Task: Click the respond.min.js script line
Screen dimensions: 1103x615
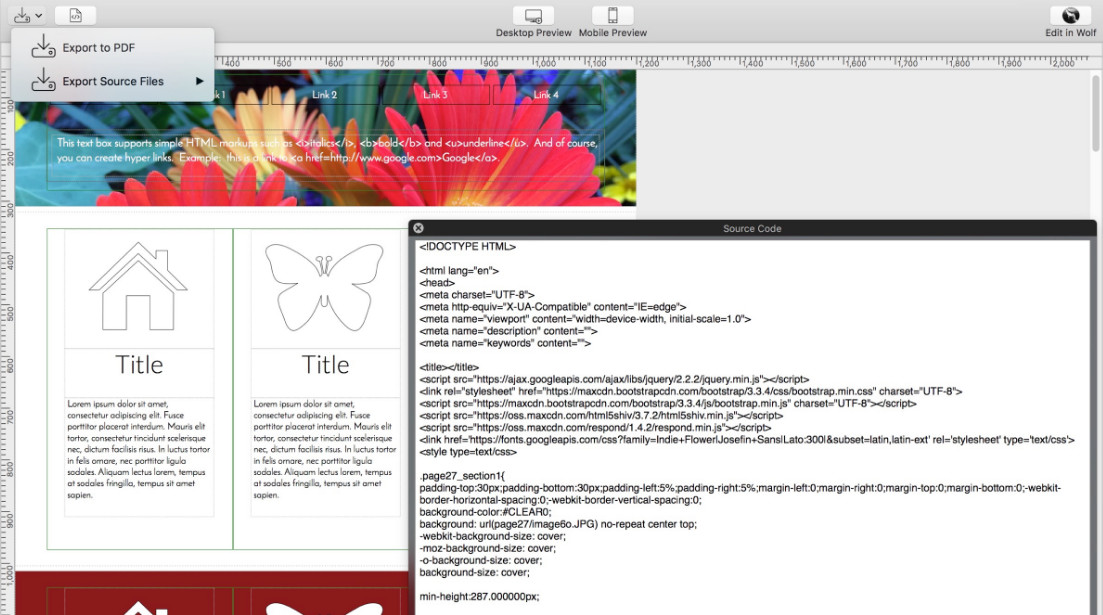Action: (595, 428)
